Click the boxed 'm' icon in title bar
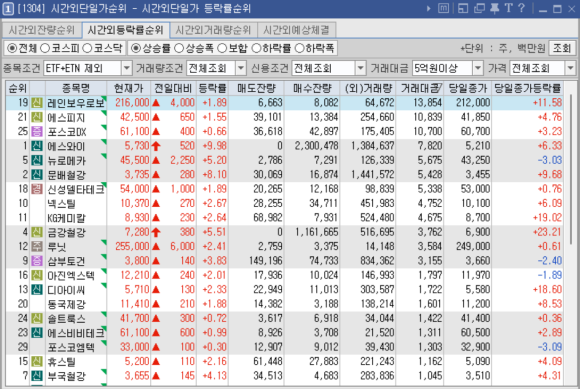The width and height of the screenshot is (580, 389). tap(443, 8)
